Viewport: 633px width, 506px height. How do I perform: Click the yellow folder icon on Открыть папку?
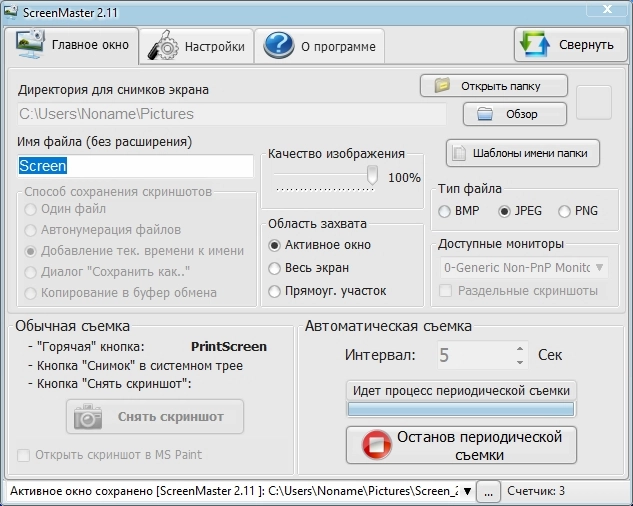click(x=442, y=86)
